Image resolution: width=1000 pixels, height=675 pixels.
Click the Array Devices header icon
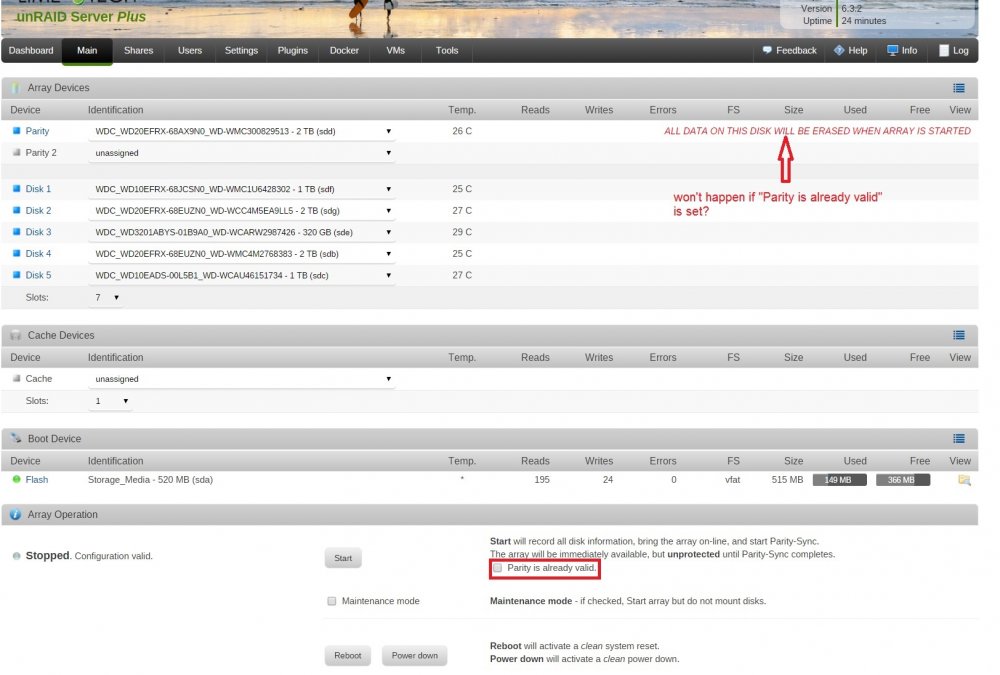[x=15, y=88]
